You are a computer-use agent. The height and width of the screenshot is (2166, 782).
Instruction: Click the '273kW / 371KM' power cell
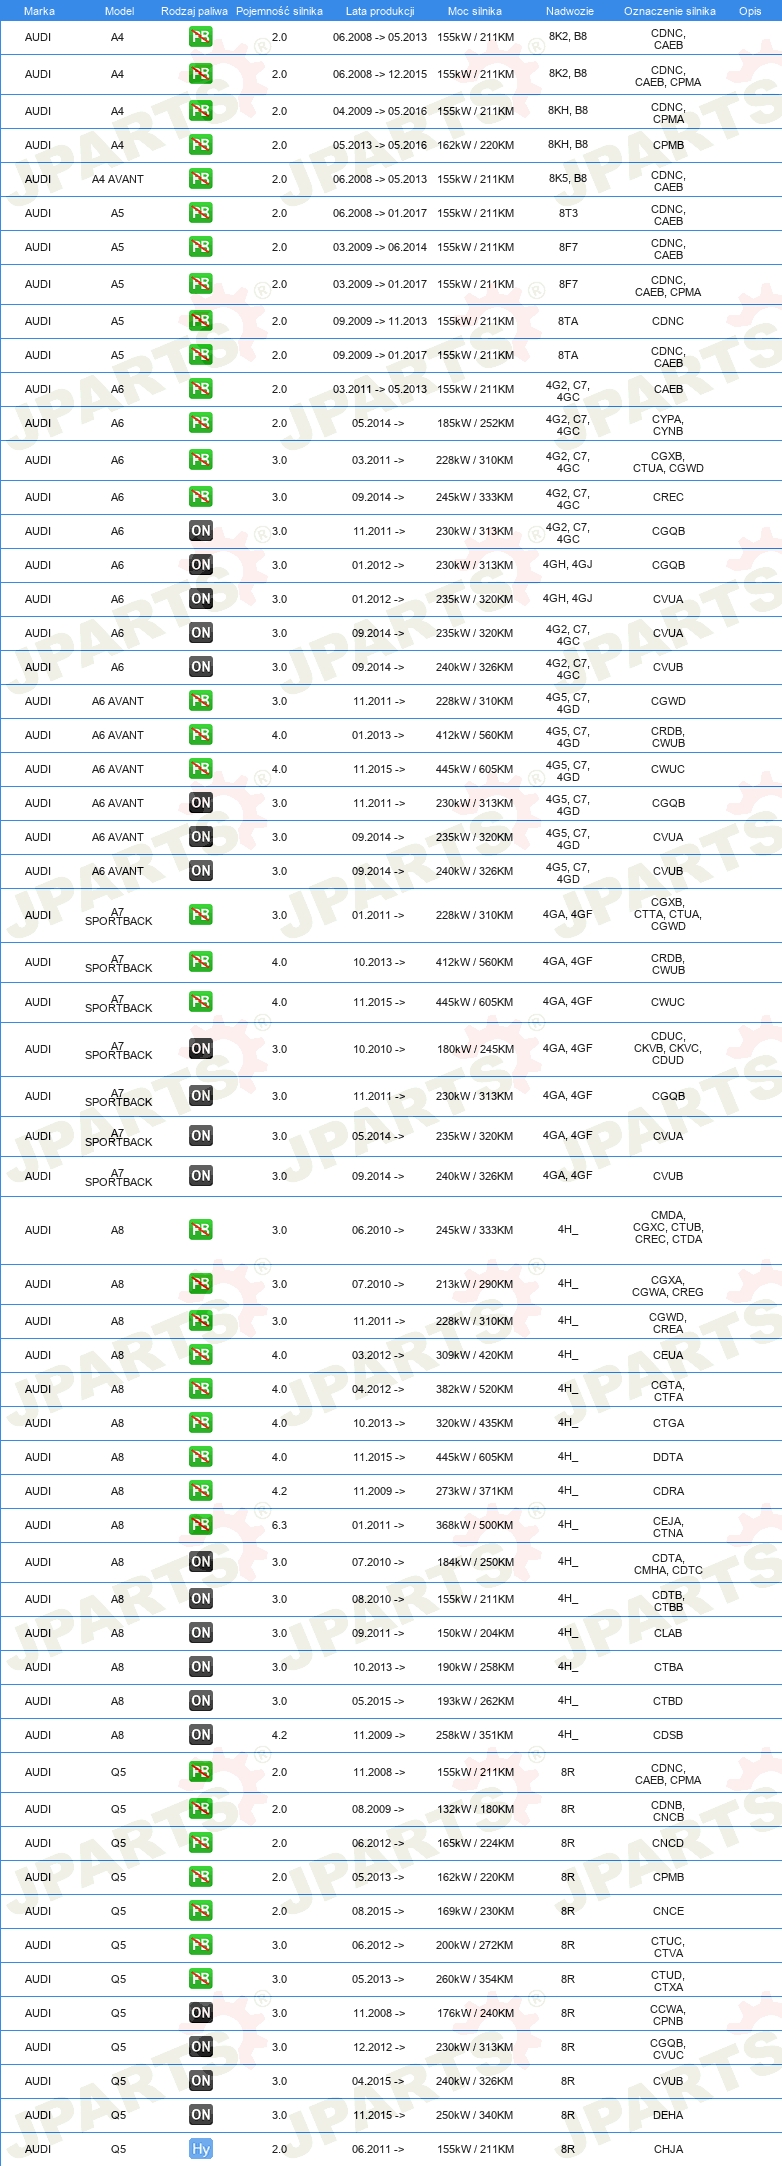(x=475, y=1491)
